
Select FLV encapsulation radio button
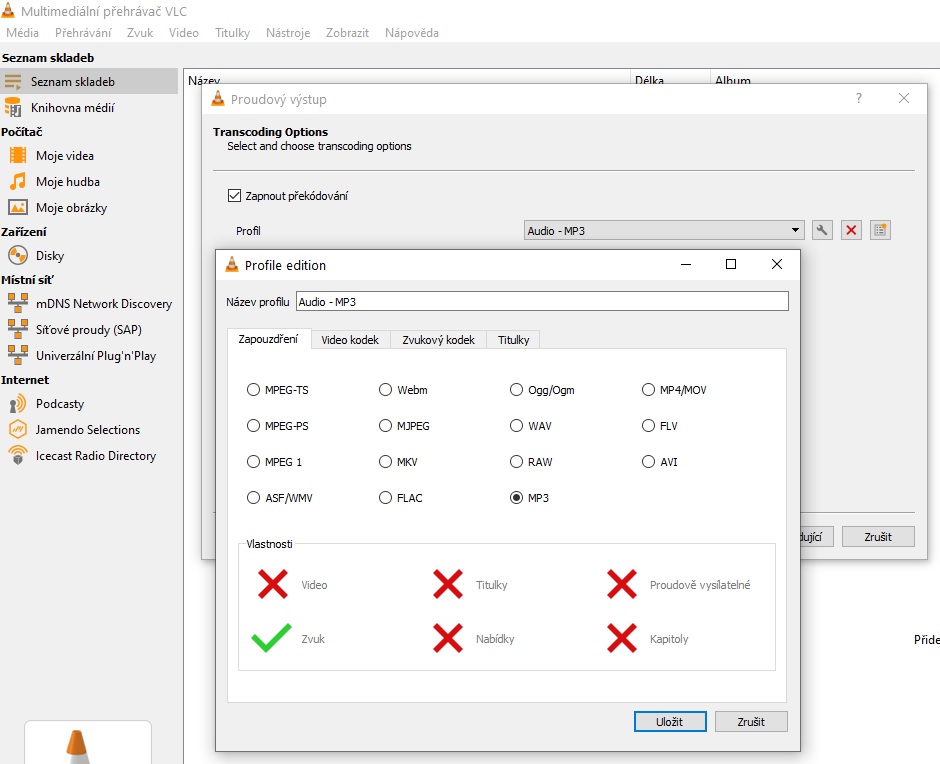pos(648,426)
